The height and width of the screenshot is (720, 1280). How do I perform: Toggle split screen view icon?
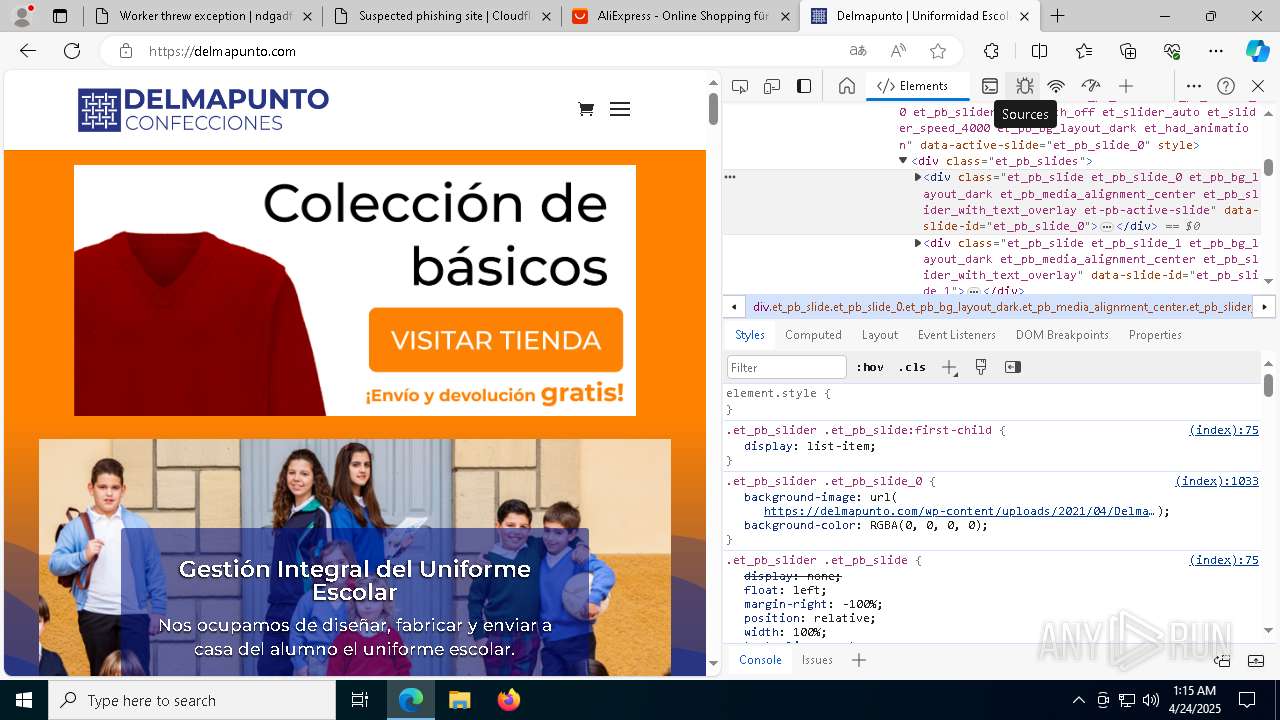1039,51
